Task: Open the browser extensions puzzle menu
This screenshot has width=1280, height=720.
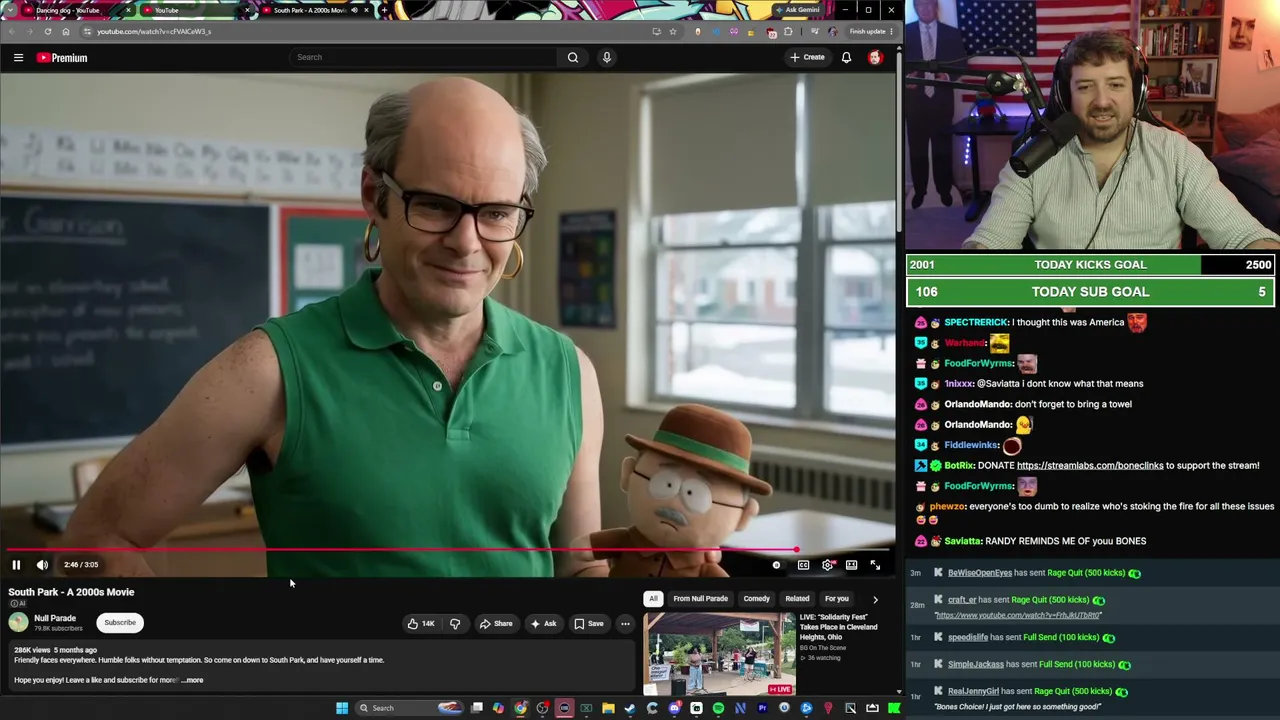Action: (x=788, y=31)
